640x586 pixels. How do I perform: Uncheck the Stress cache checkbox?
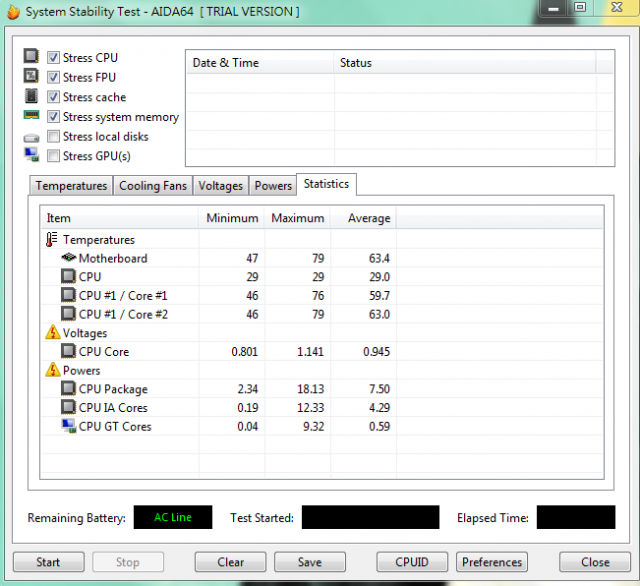[53, 97]
